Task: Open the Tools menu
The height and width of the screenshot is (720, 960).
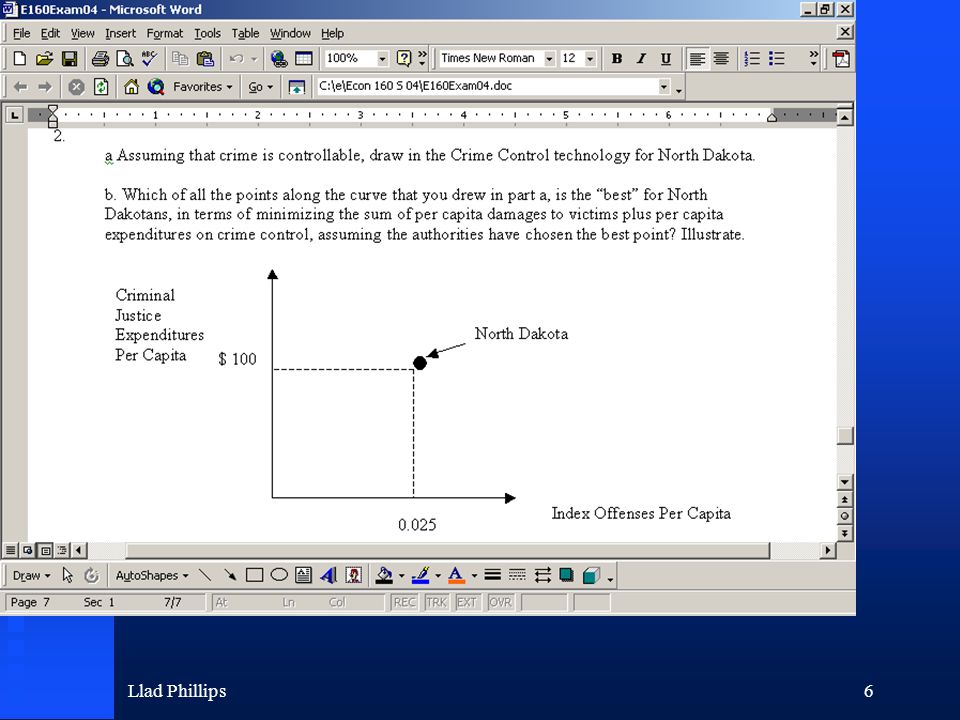Action: [208, 33]
